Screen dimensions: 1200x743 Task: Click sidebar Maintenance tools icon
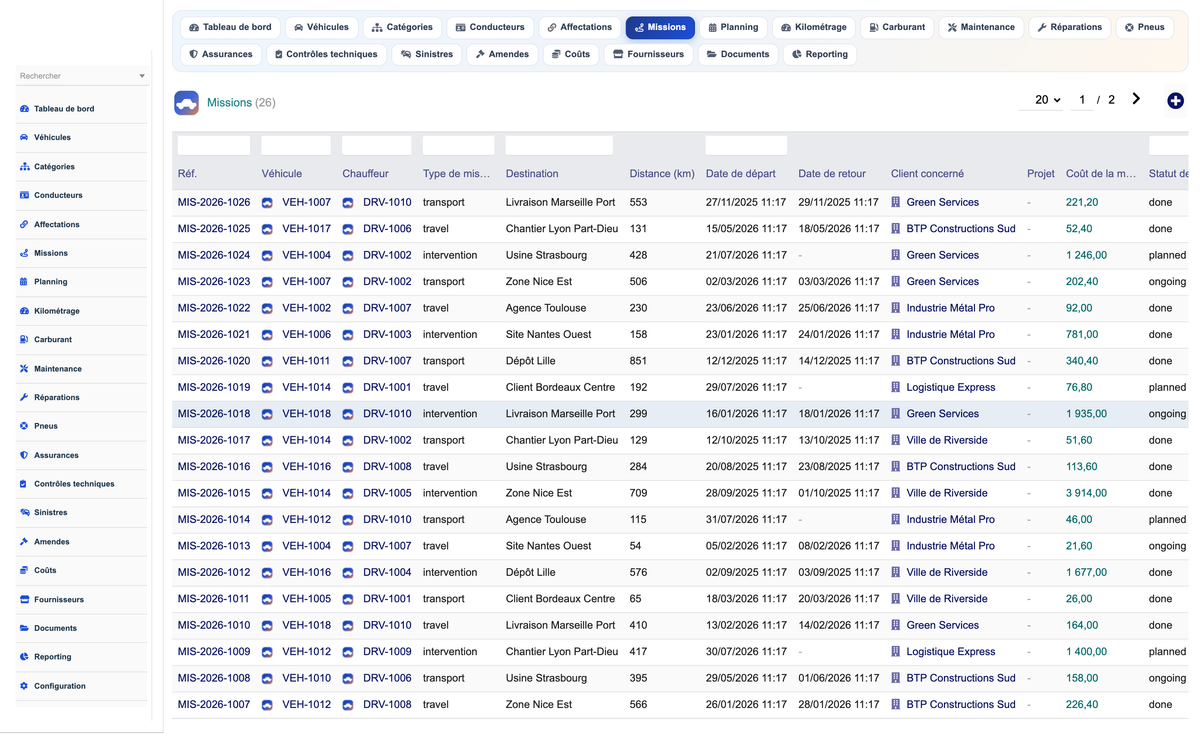(24, 369)
